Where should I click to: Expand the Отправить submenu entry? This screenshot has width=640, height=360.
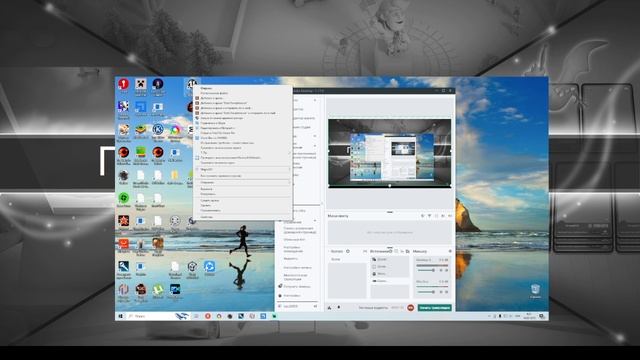tap(242, 182)
